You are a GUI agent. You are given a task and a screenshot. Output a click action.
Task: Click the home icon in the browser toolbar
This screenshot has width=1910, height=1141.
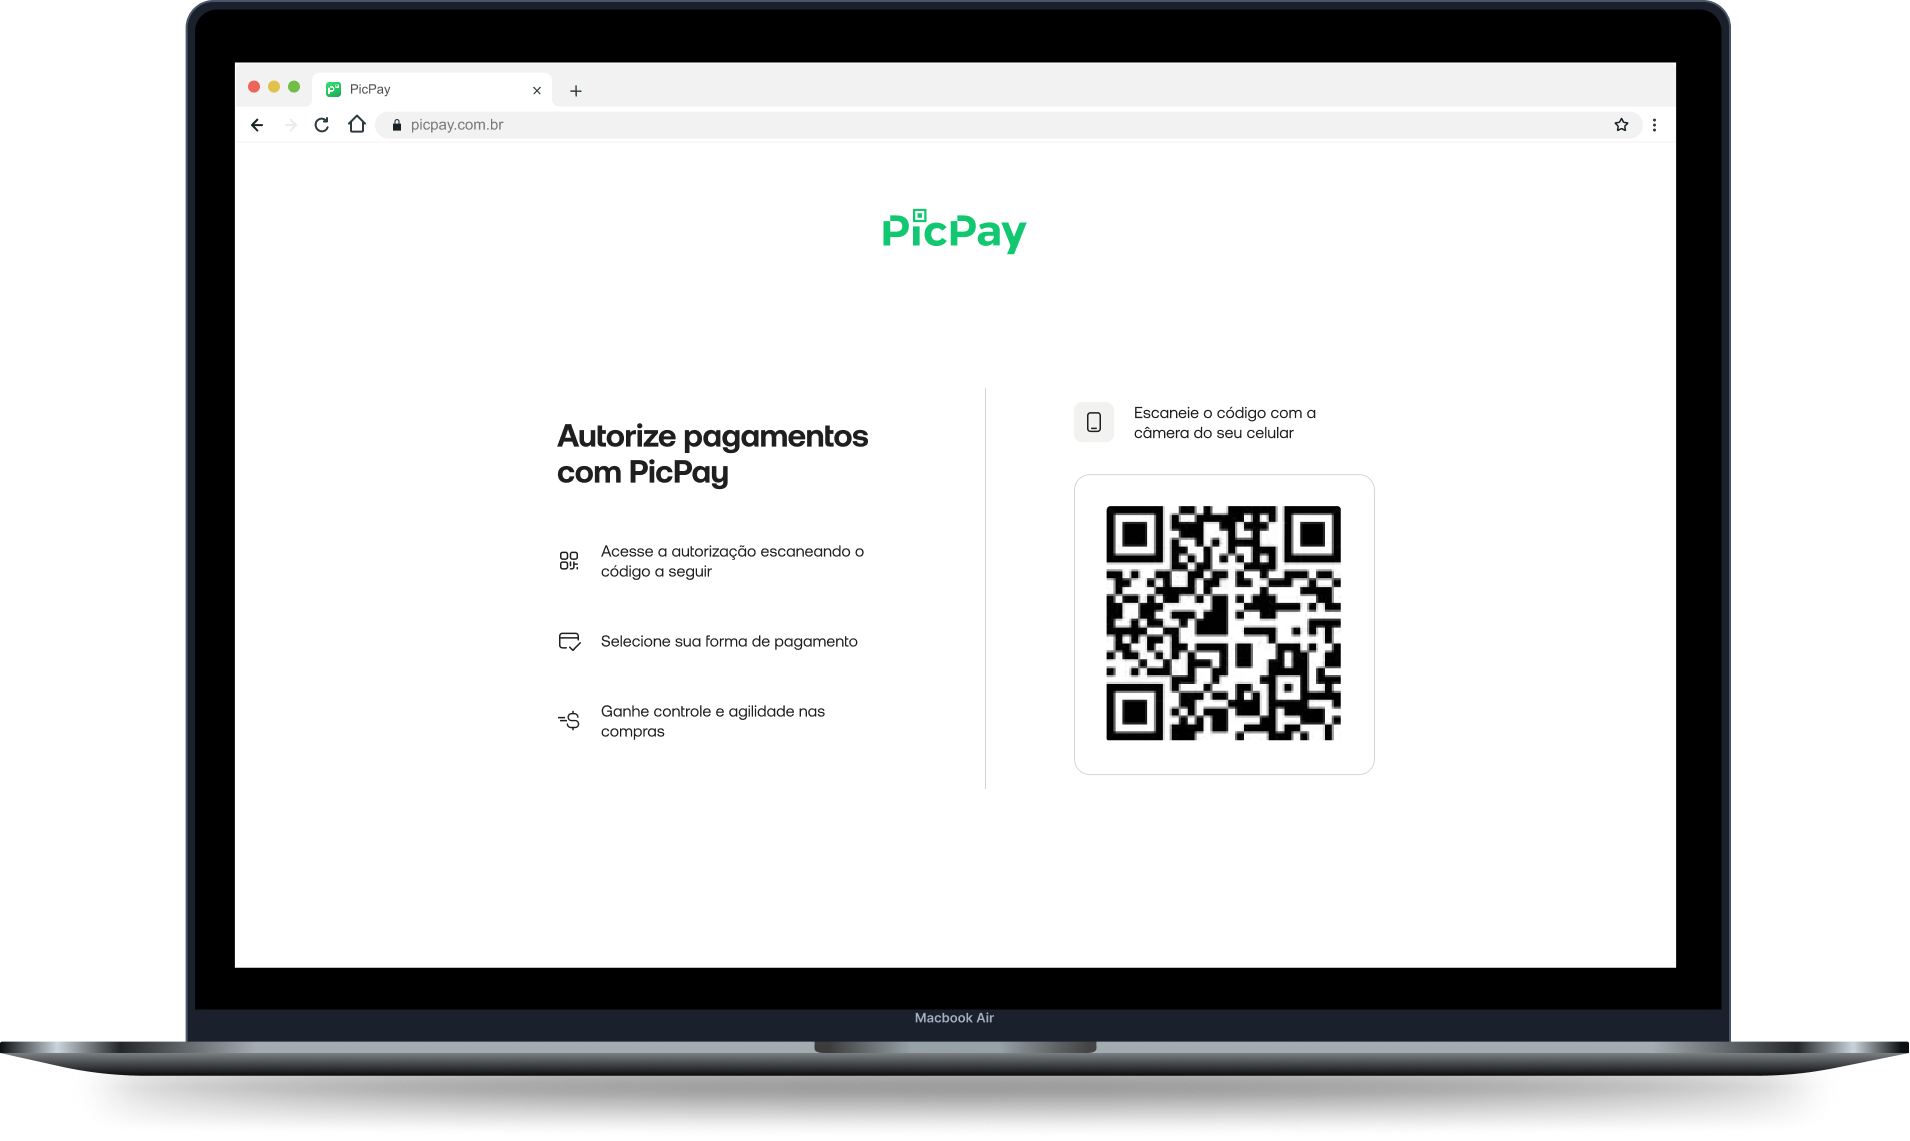tap(357, 124)
